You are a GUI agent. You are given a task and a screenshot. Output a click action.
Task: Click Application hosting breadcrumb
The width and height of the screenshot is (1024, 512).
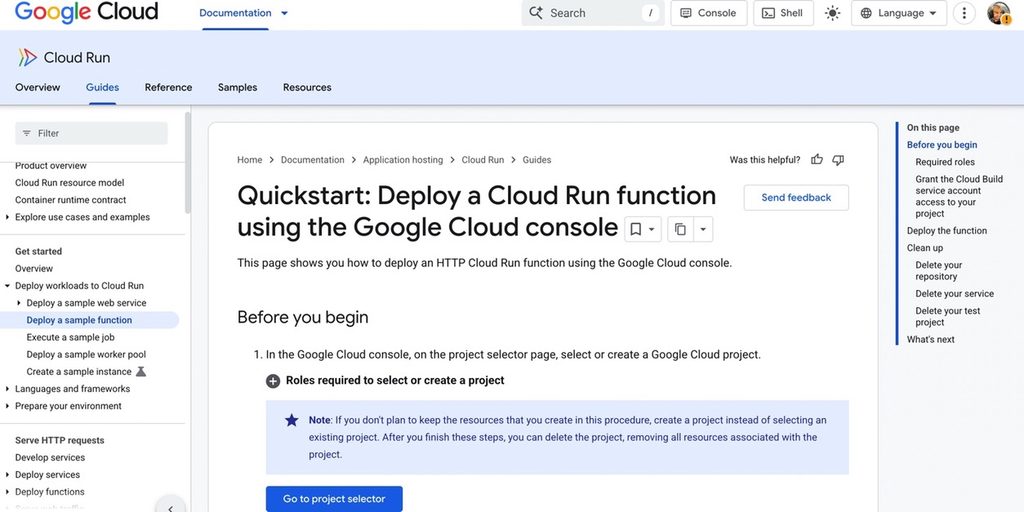click(403, 160)
